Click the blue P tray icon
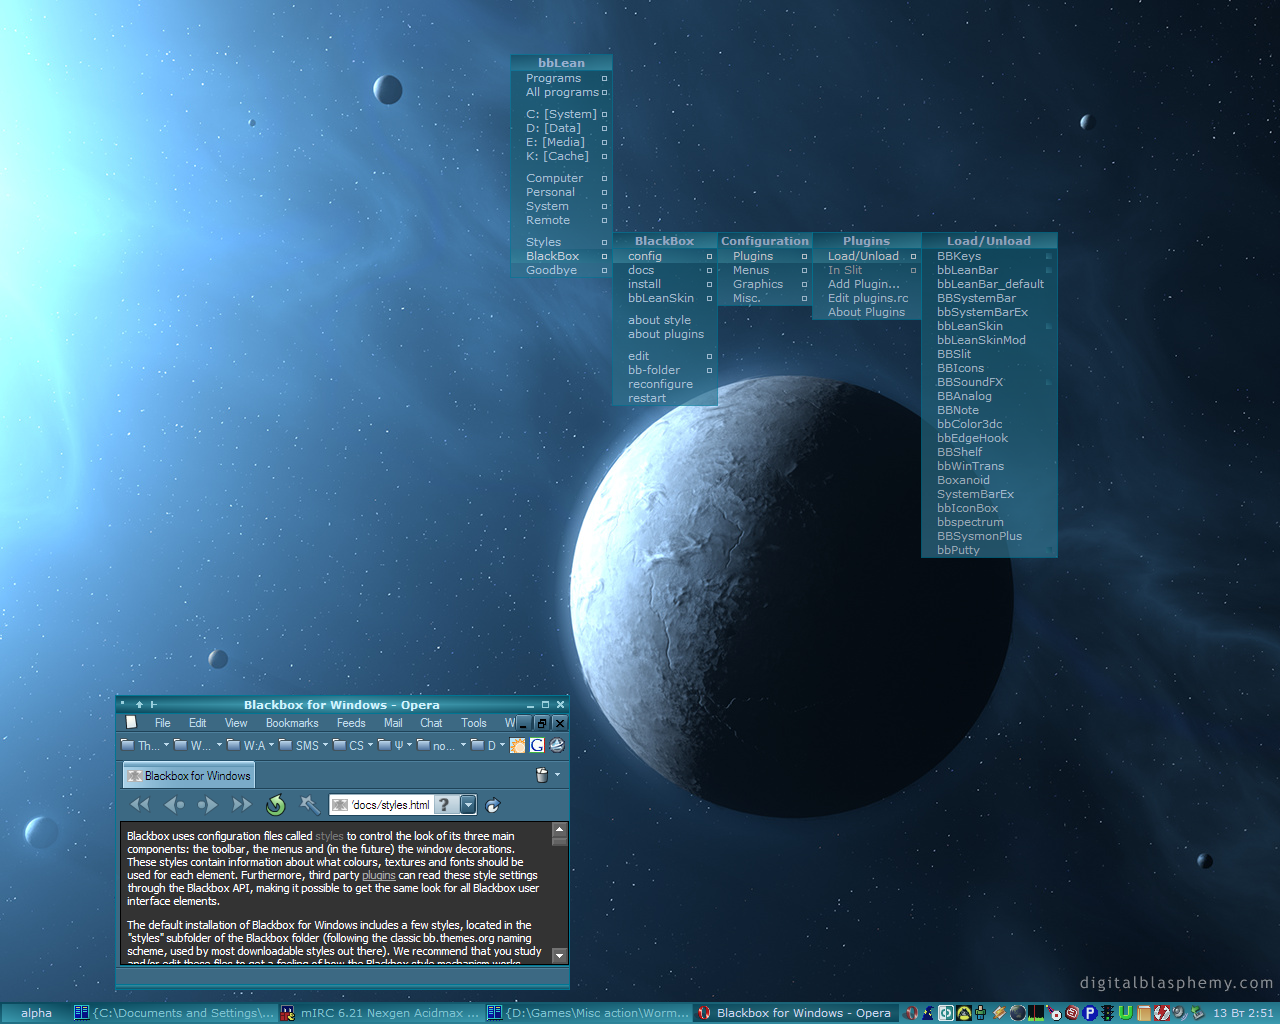 pyautogui.click(x=1090, y=1013)
